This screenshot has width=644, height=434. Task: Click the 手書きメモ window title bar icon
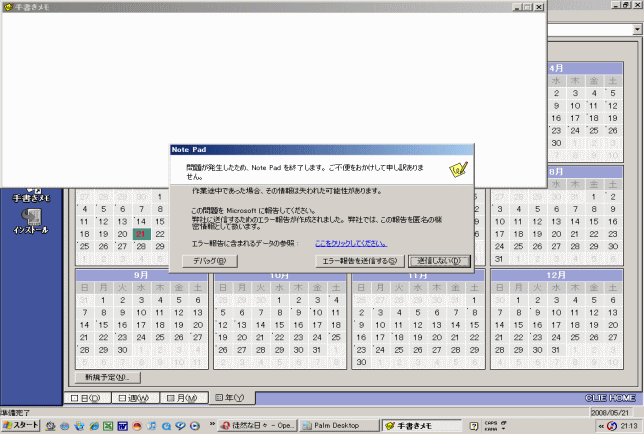point(7,7)
